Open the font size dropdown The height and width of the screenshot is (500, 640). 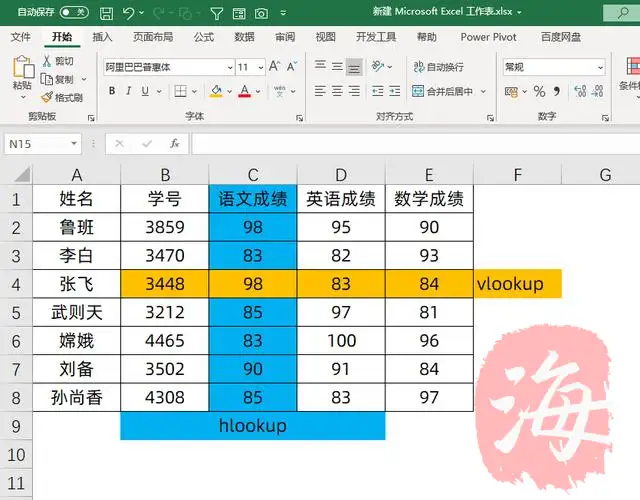(258, 67)
